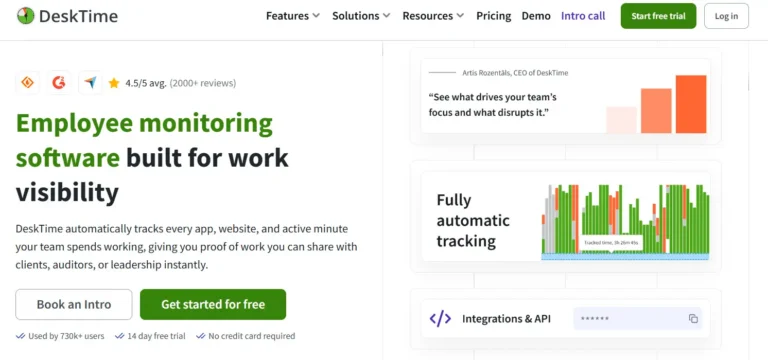Click the No credit card required text
768x360 pixels.
(x=252, y=336)
